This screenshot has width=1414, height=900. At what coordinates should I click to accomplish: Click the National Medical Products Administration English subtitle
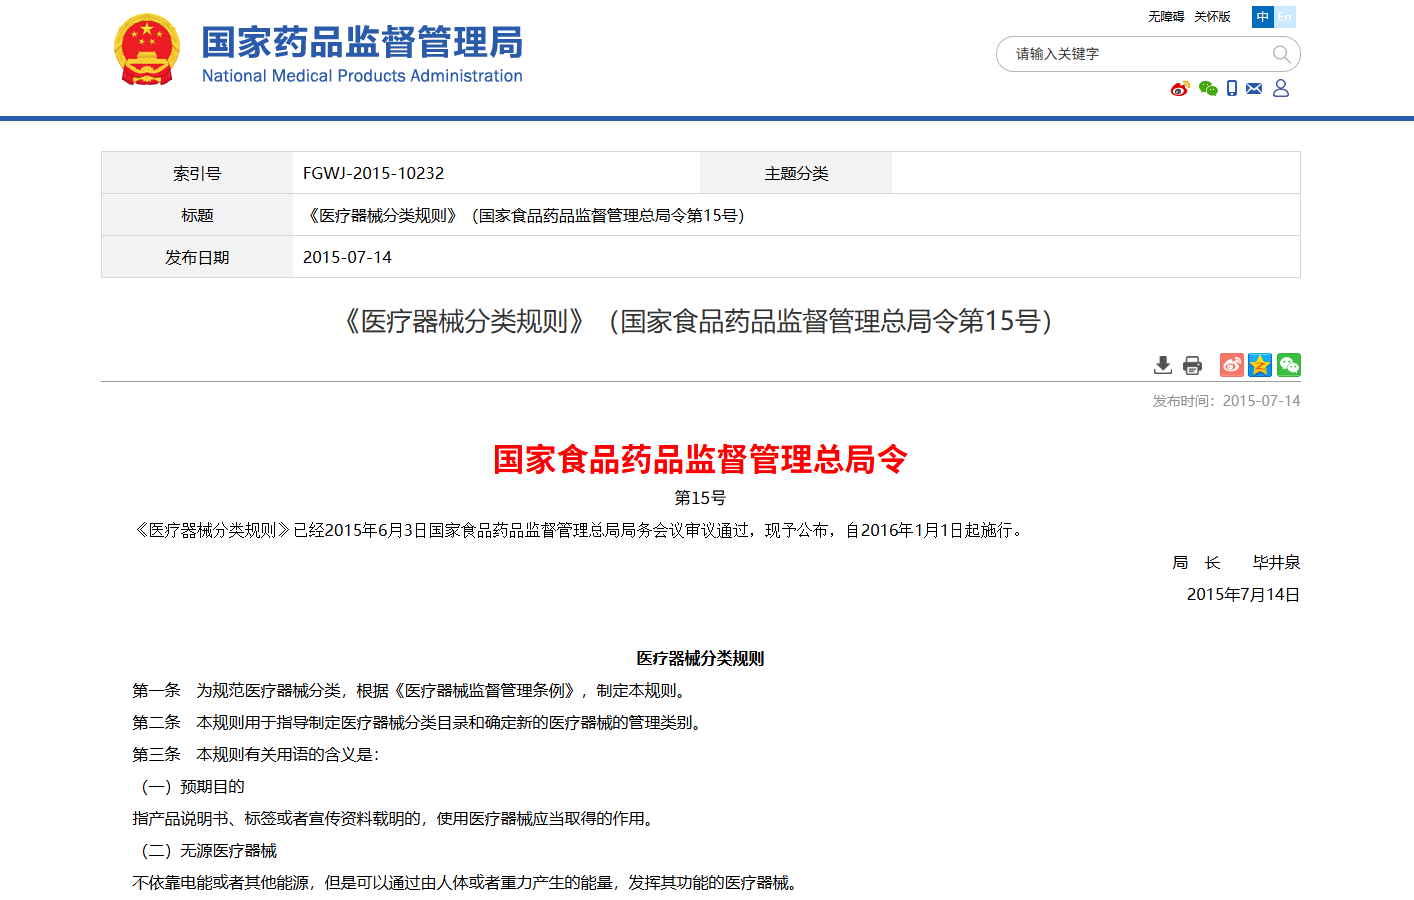click(362, 76)
